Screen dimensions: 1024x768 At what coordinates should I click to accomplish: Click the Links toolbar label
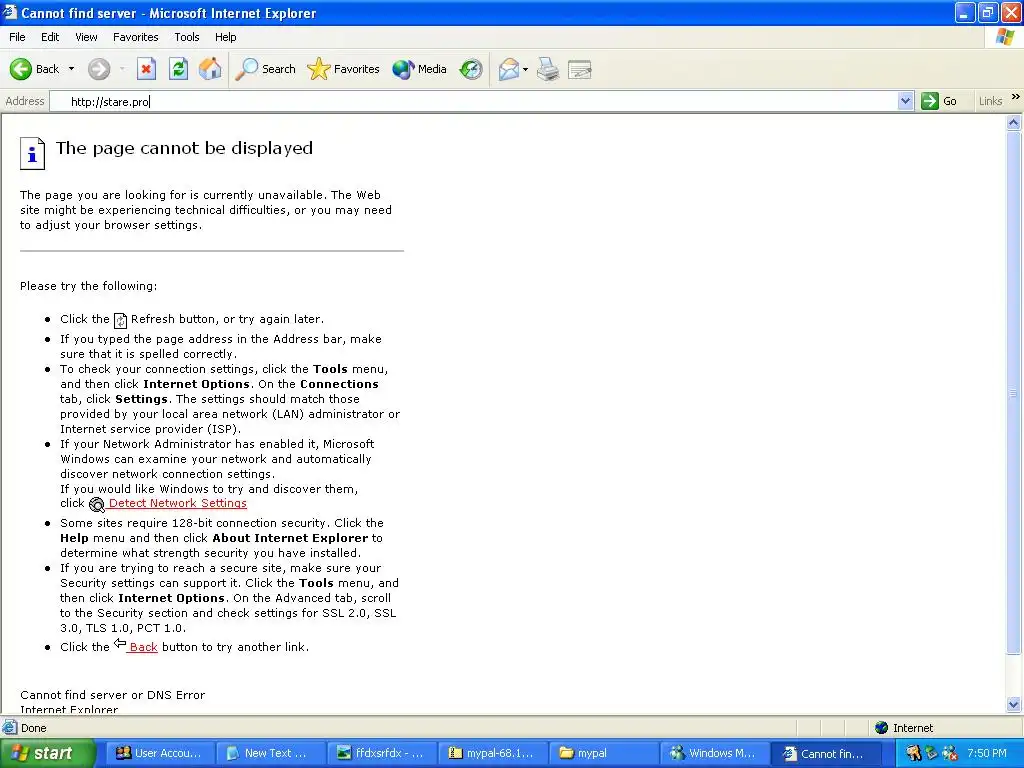(x=990, y=101)
